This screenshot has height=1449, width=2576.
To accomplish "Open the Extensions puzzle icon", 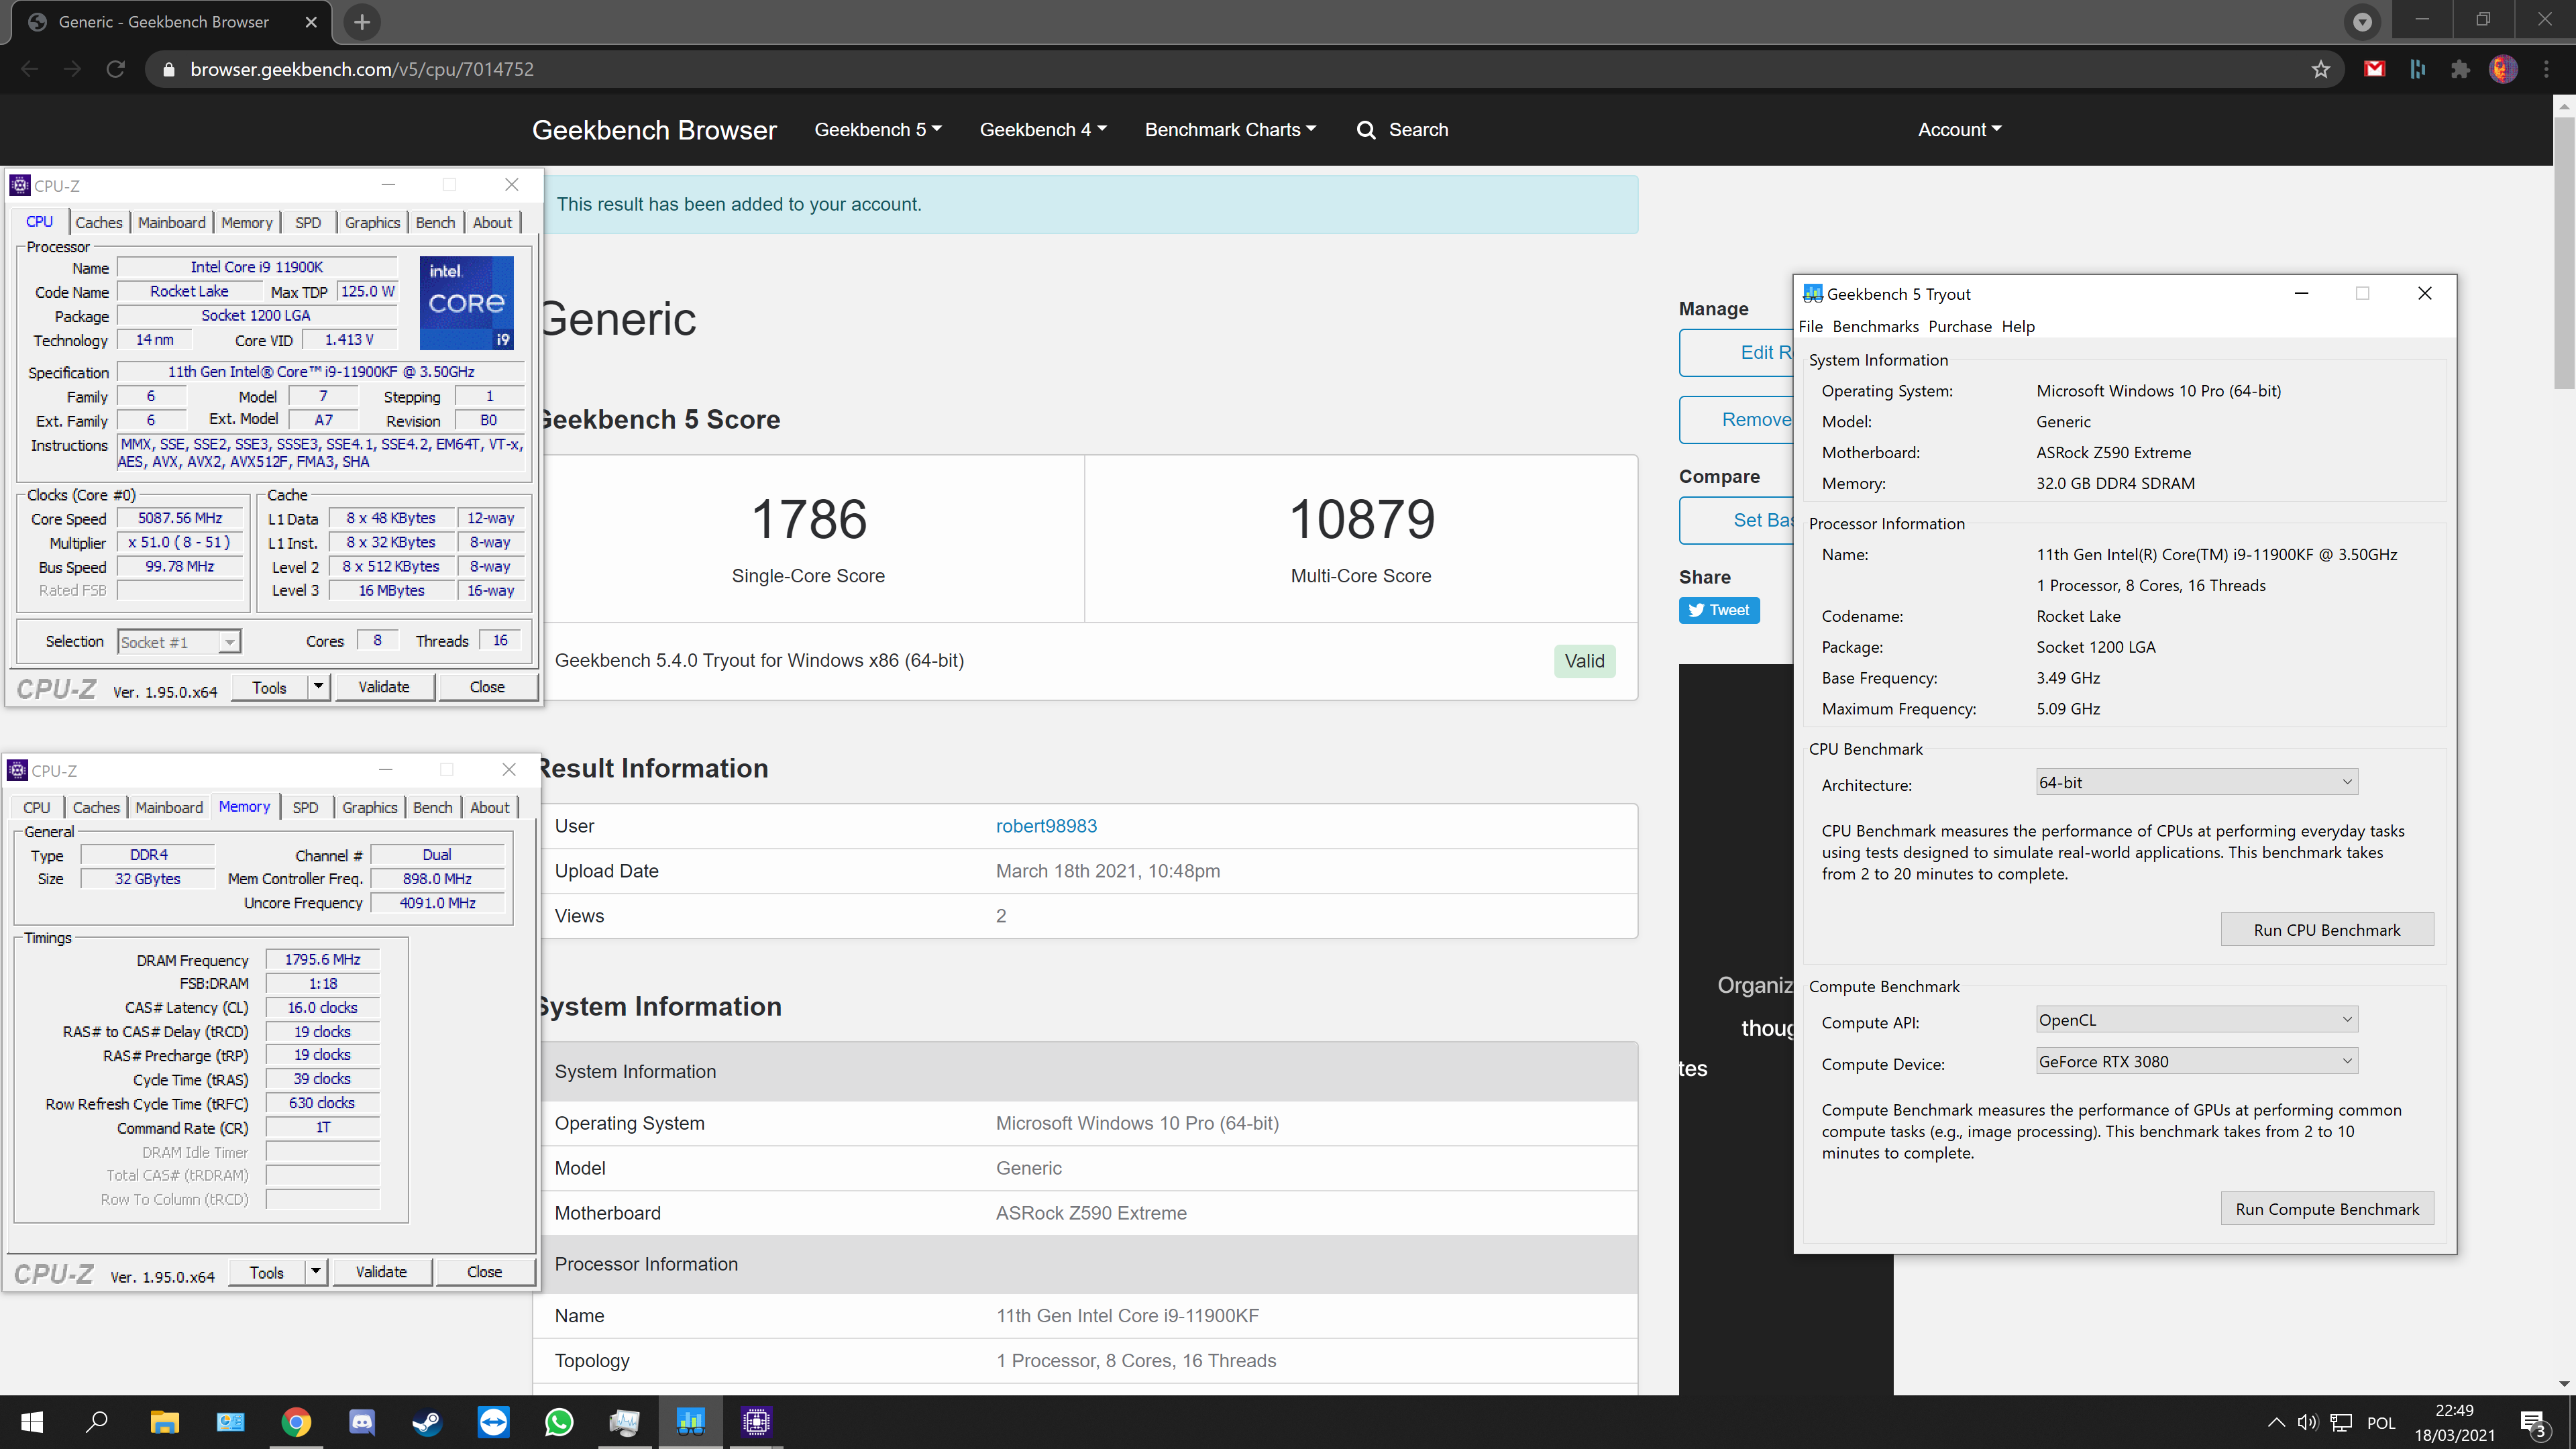I will coord(2460,69).
